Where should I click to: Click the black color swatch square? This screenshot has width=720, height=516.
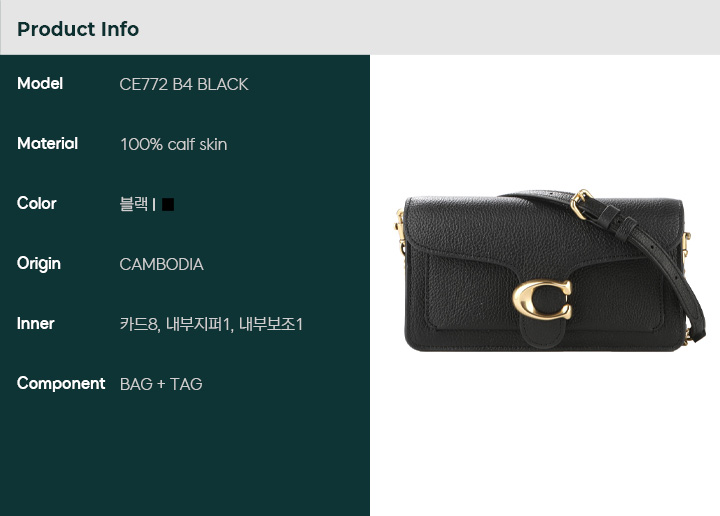point(168,204)
